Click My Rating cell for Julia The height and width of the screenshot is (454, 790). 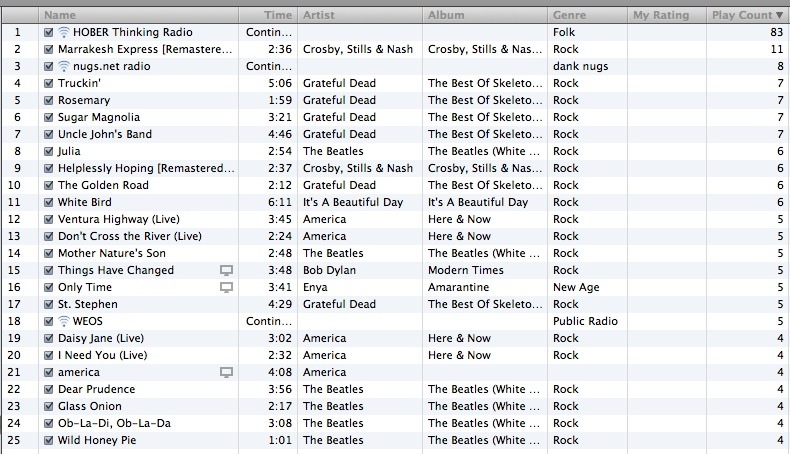click(667, 151)
